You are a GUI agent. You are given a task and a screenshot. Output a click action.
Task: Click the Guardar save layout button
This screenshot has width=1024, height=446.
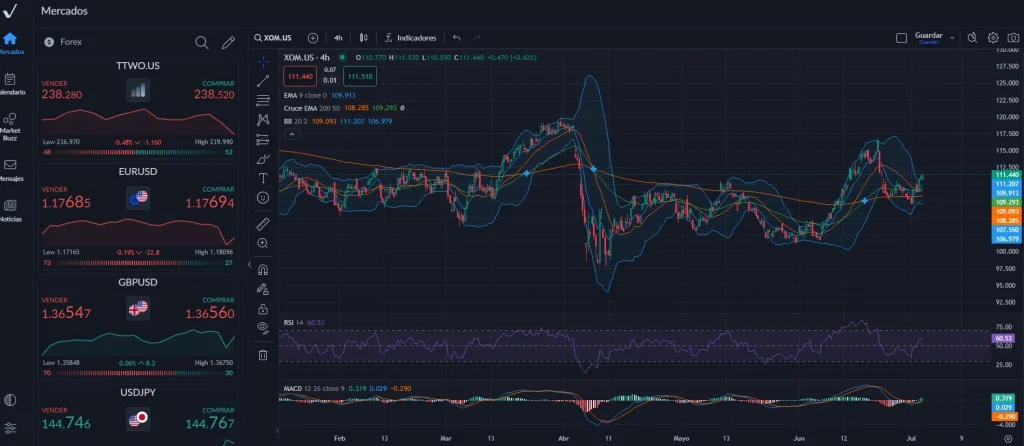[x=928, y=38]
